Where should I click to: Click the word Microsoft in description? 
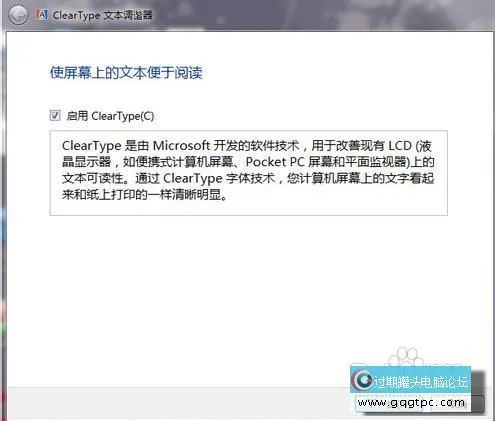pos(181,146)
